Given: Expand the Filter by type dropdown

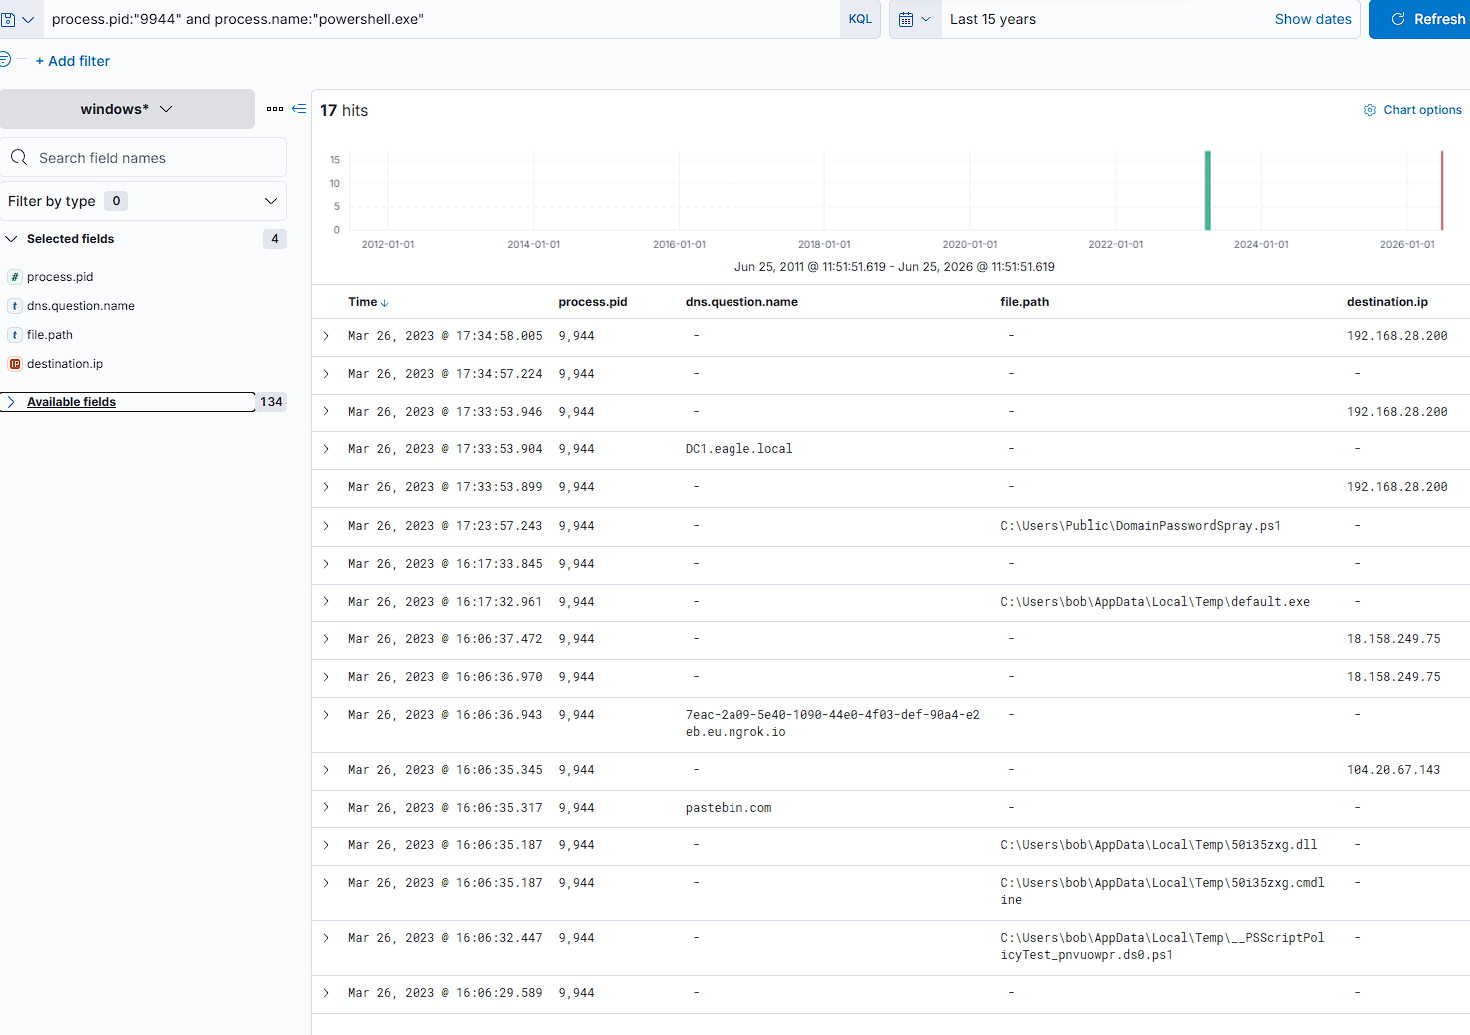Looking at the screenshot, I should tap(143, 201).
